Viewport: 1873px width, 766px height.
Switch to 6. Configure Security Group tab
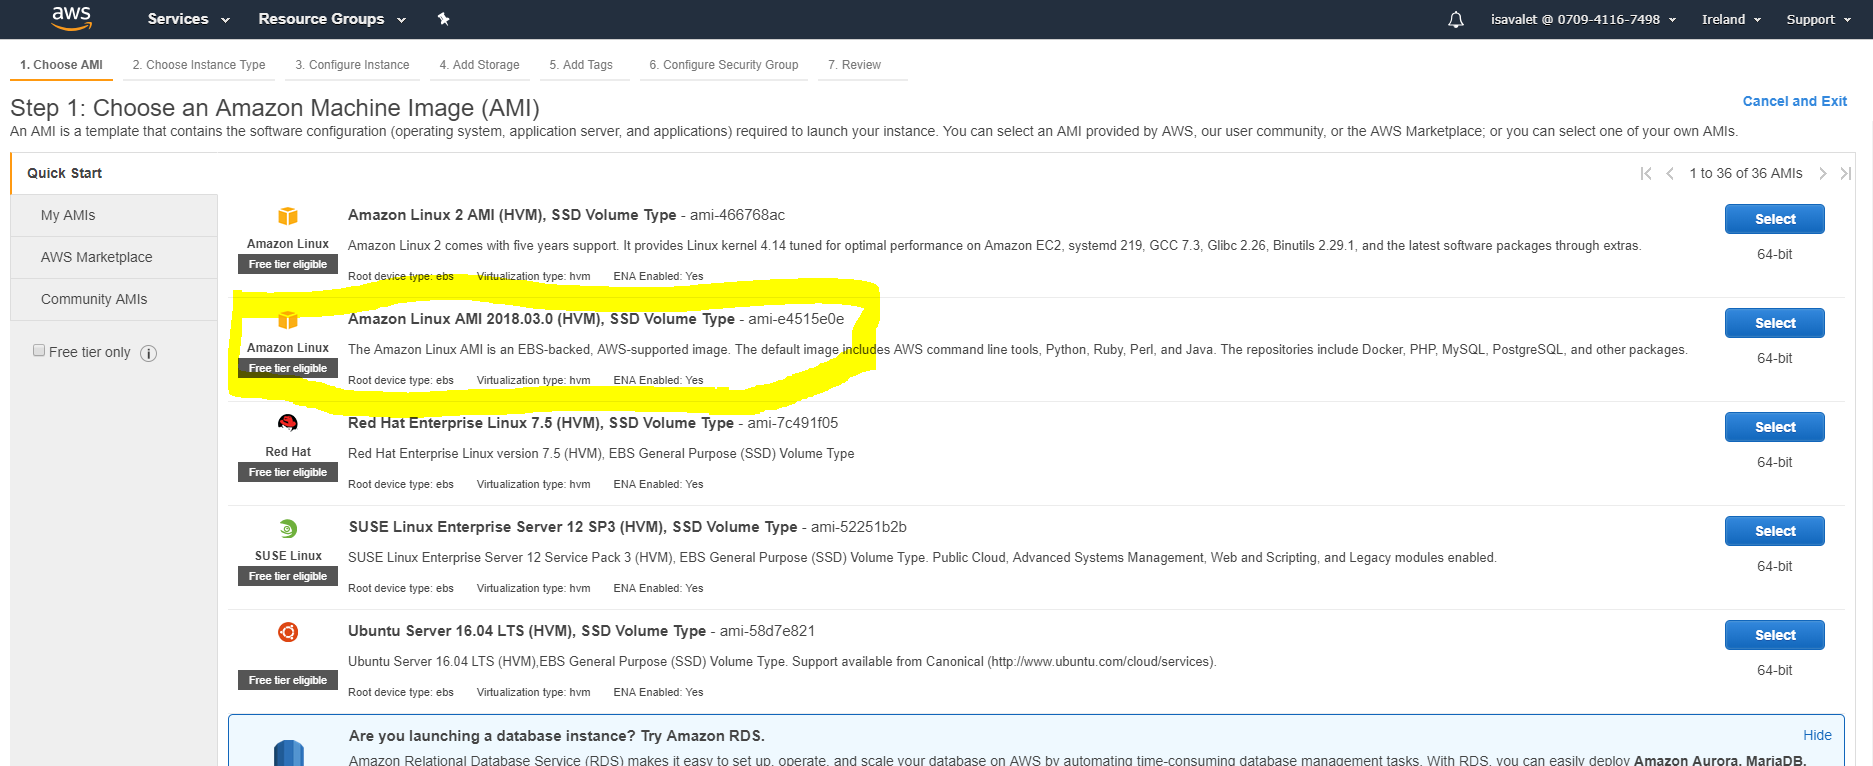coord(724,65)
